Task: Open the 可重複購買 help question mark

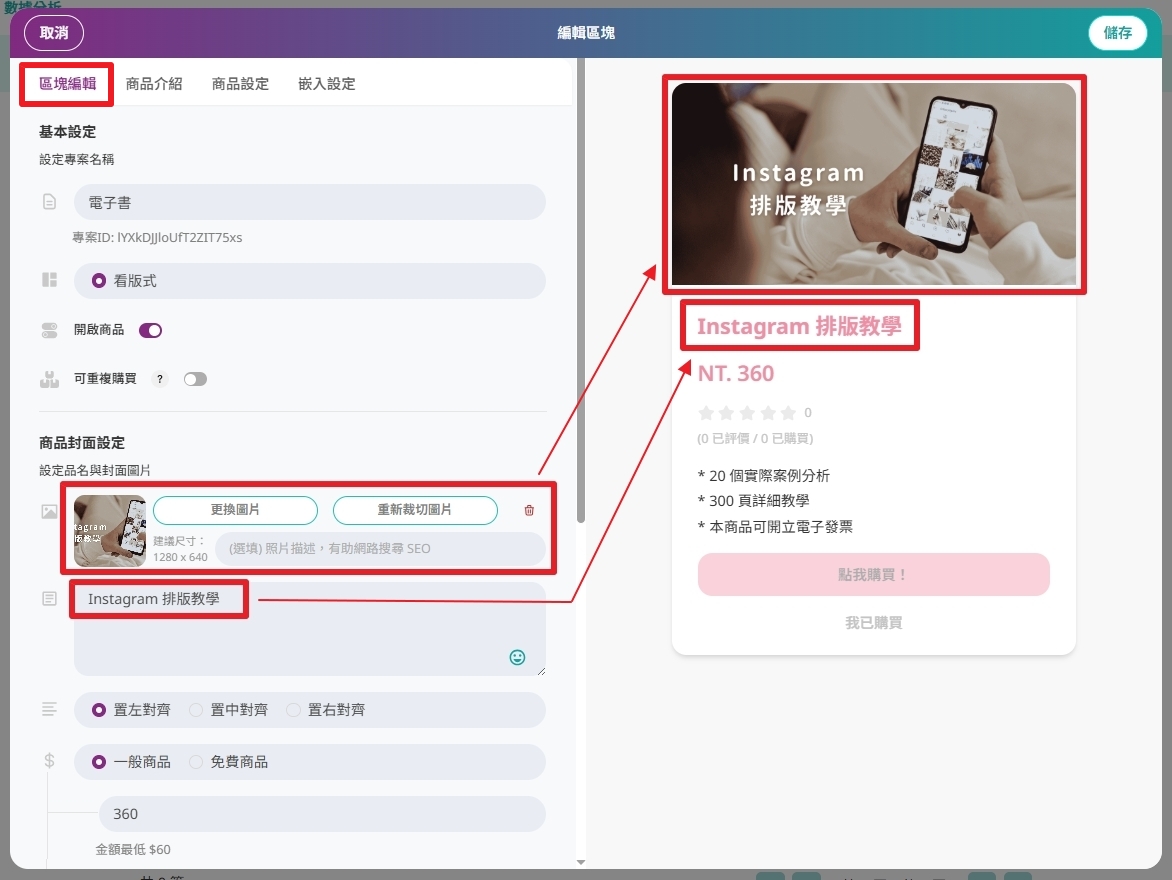Action: (x=159, y=379)
